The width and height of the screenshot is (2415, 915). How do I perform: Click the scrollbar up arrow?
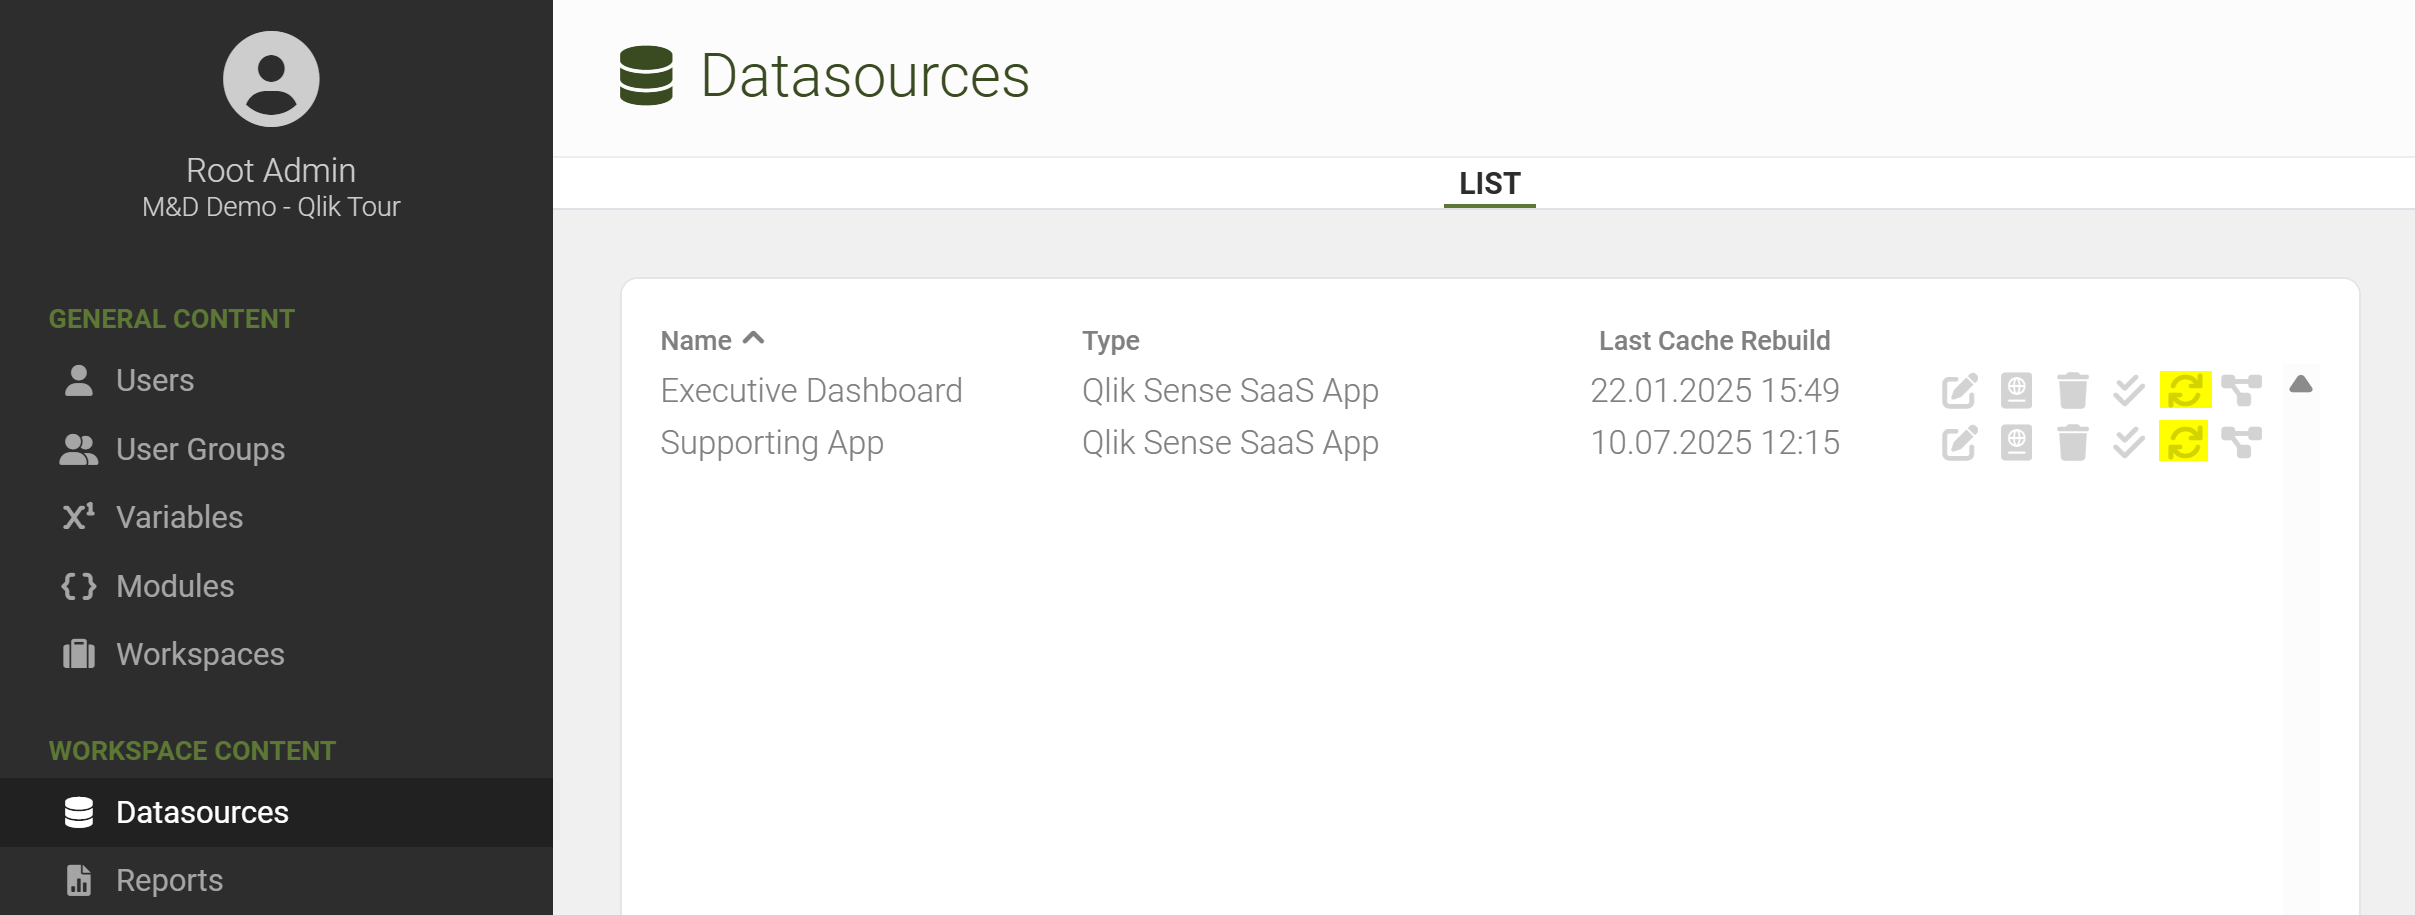(x=2300, y=384)
